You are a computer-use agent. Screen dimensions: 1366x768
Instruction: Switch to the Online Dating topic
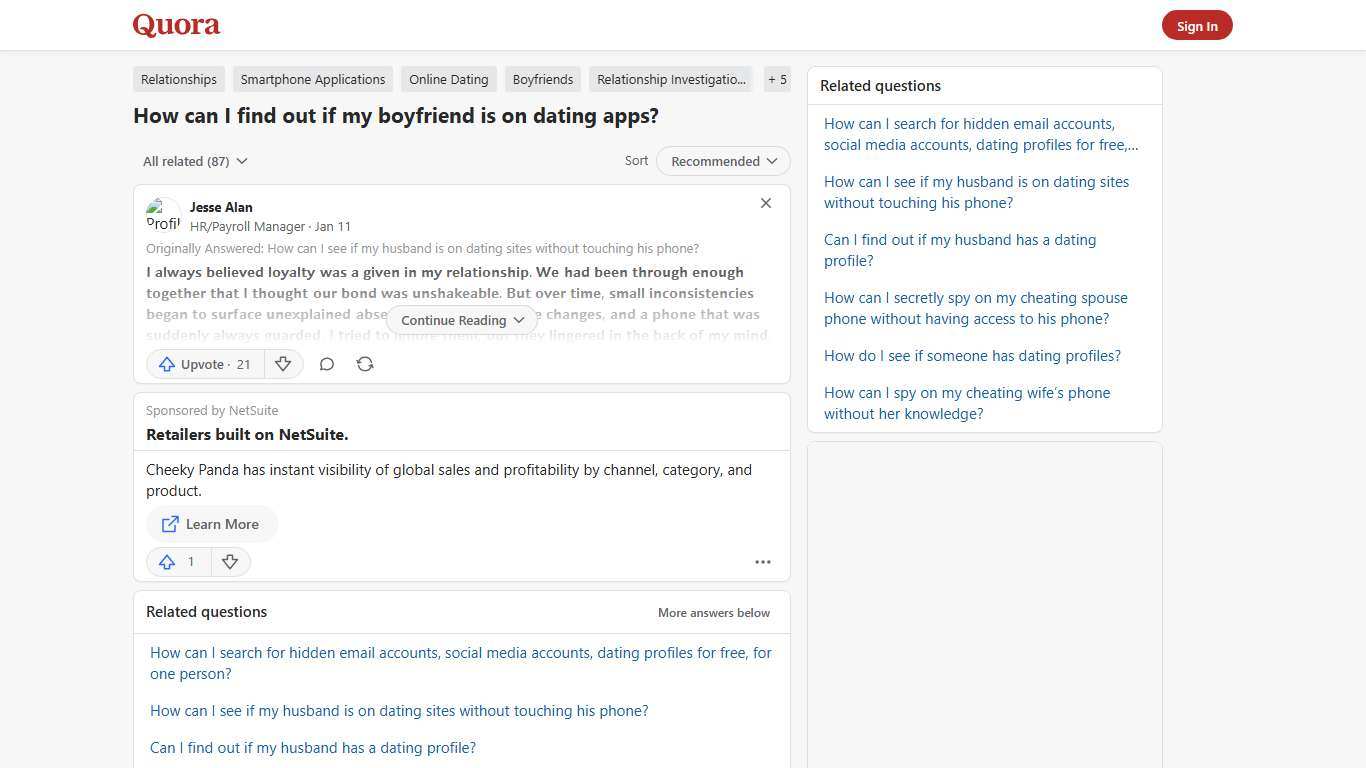448,79
